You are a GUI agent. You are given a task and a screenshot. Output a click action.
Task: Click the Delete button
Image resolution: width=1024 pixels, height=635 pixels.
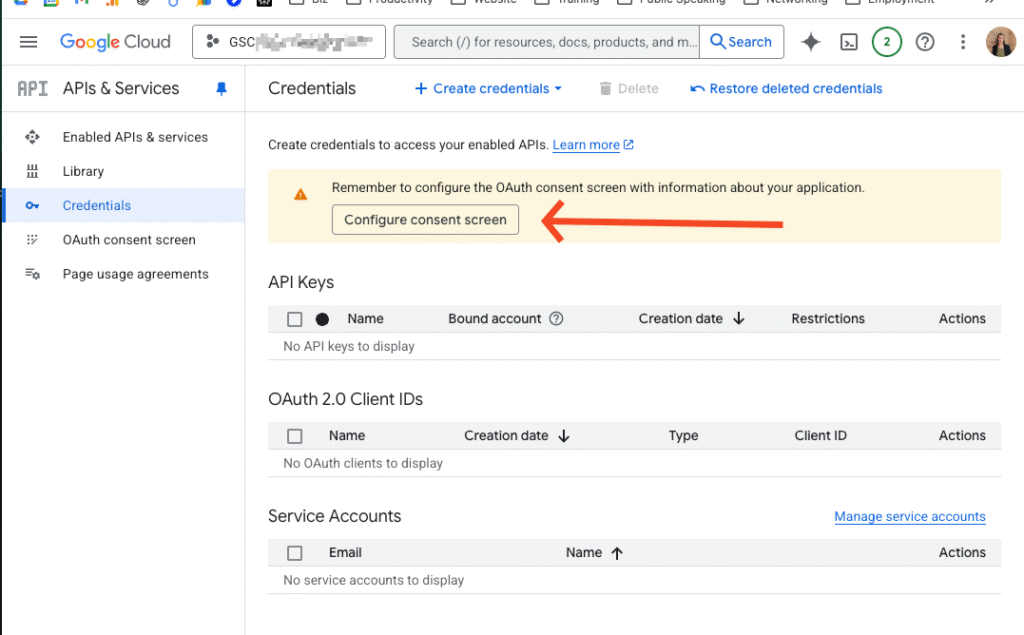click(629, 88)
